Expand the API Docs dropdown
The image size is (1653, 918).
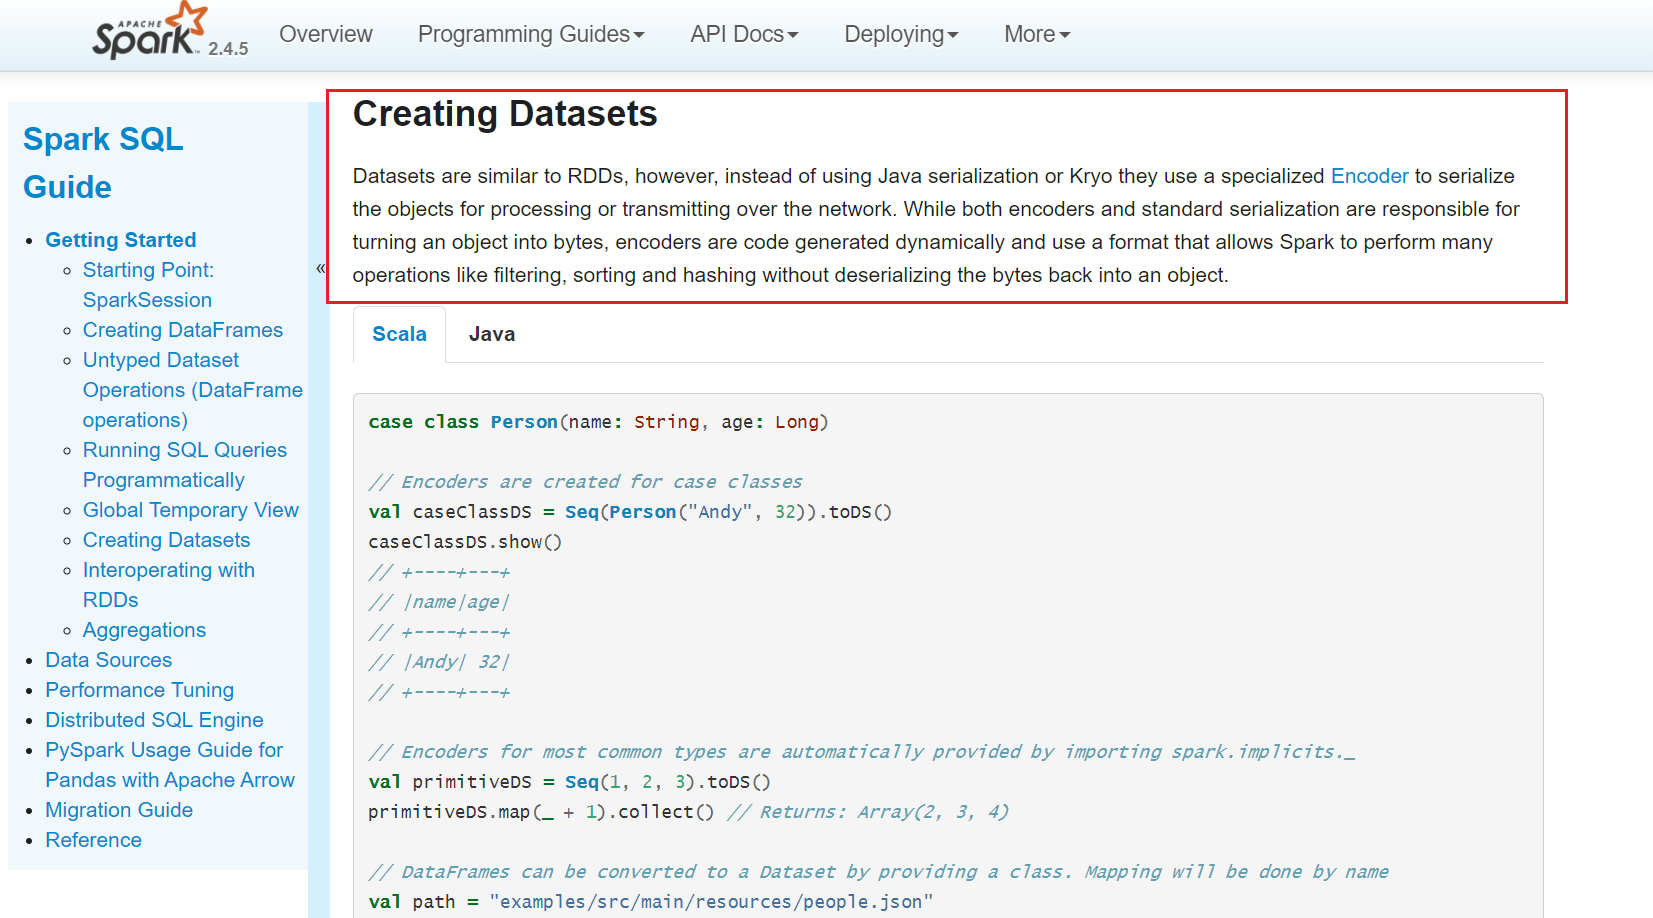[x=744, y=34]
